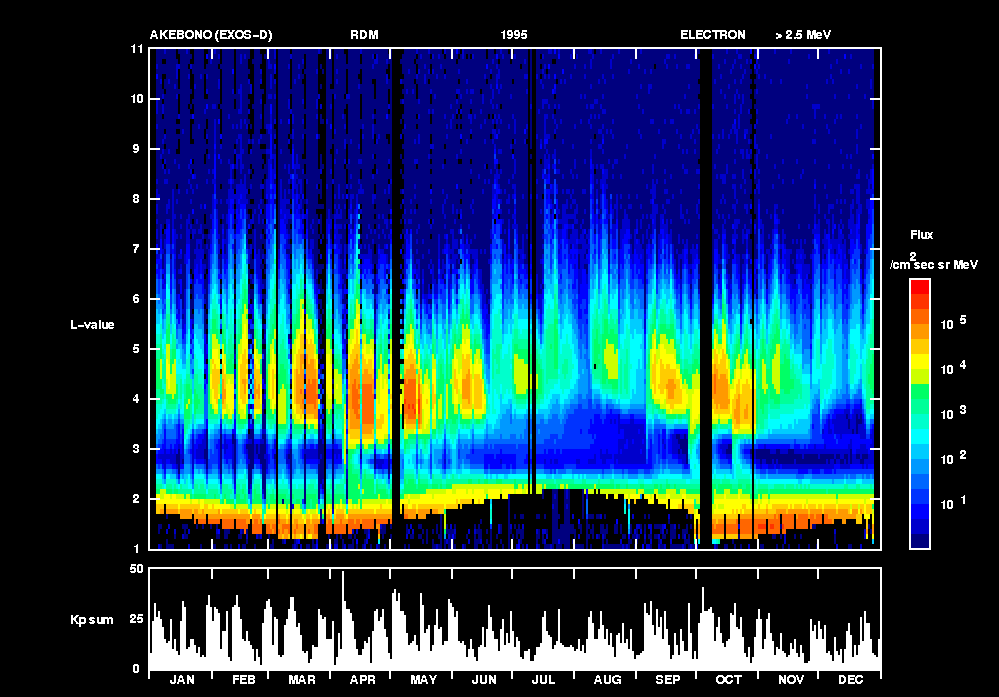
Task: Click the AKEBONO (EXOS-D) title label
Action: [x=211, y=35]
